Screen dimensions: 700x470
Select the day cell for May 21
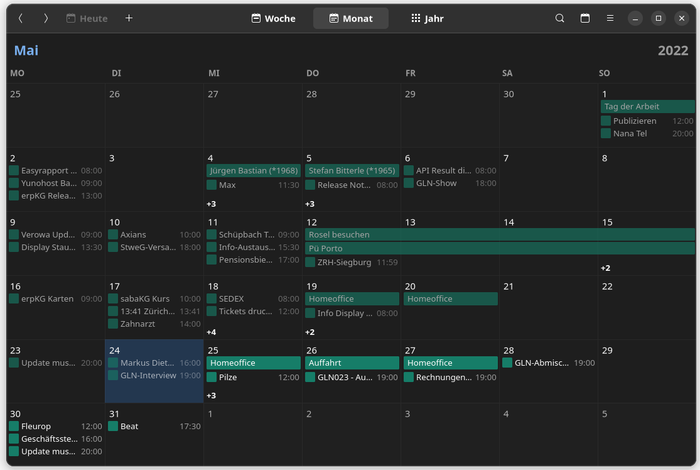point(549,308)
